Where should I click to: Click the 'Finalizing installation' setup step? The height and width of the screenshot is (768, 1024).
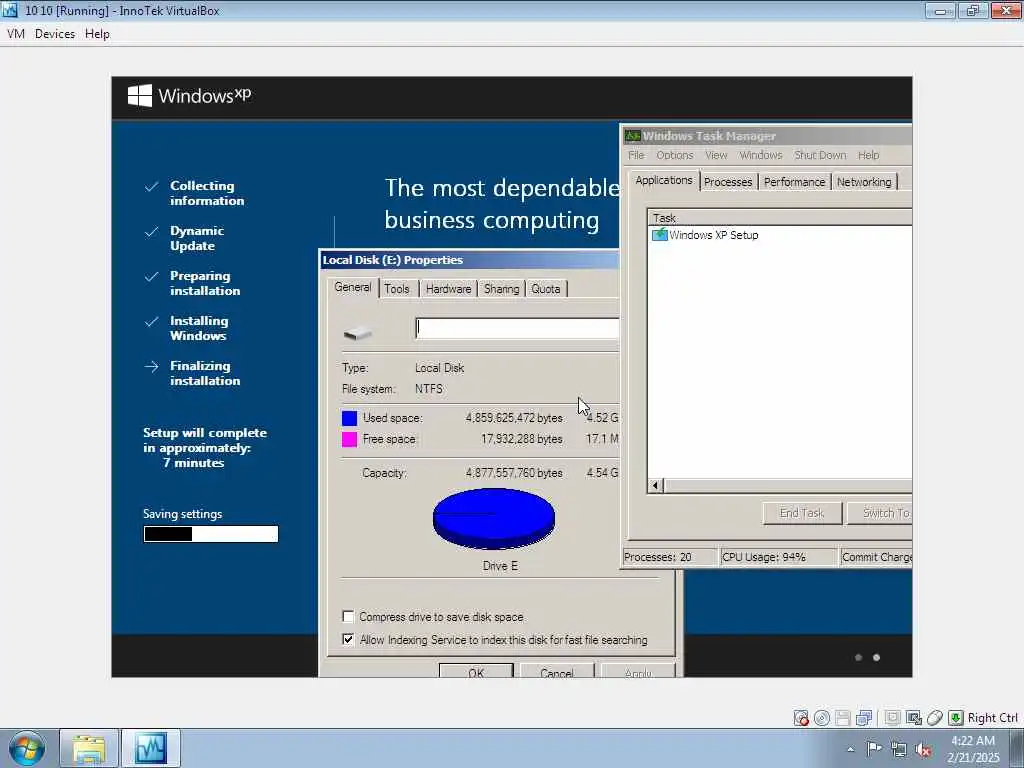tap(205, 373)
